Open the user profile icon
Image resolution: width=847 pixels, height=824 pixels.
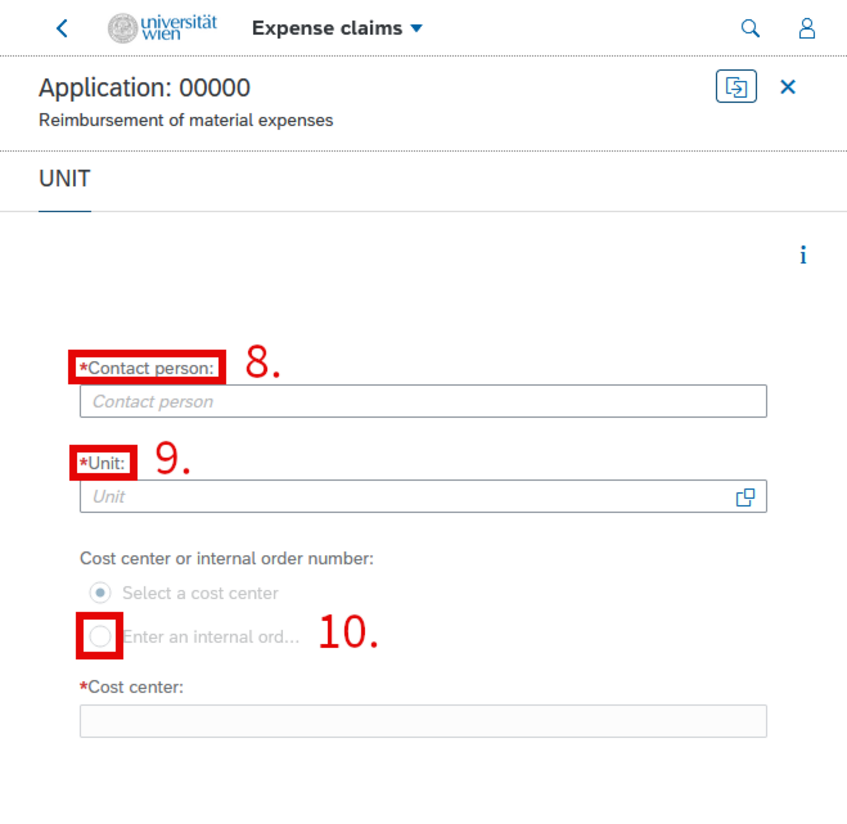click(x=807, y=28)
